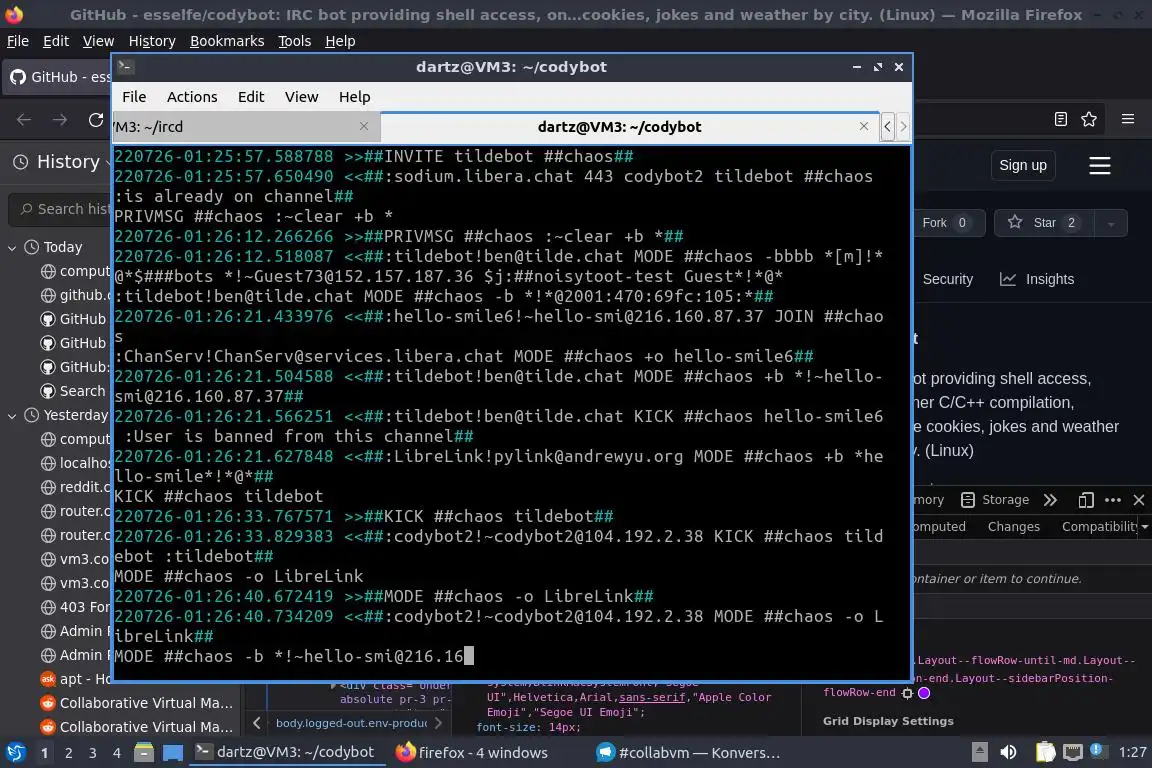The image size is (1152, 768).
Task: Reload the Firefox page
Action: point(96,120)
